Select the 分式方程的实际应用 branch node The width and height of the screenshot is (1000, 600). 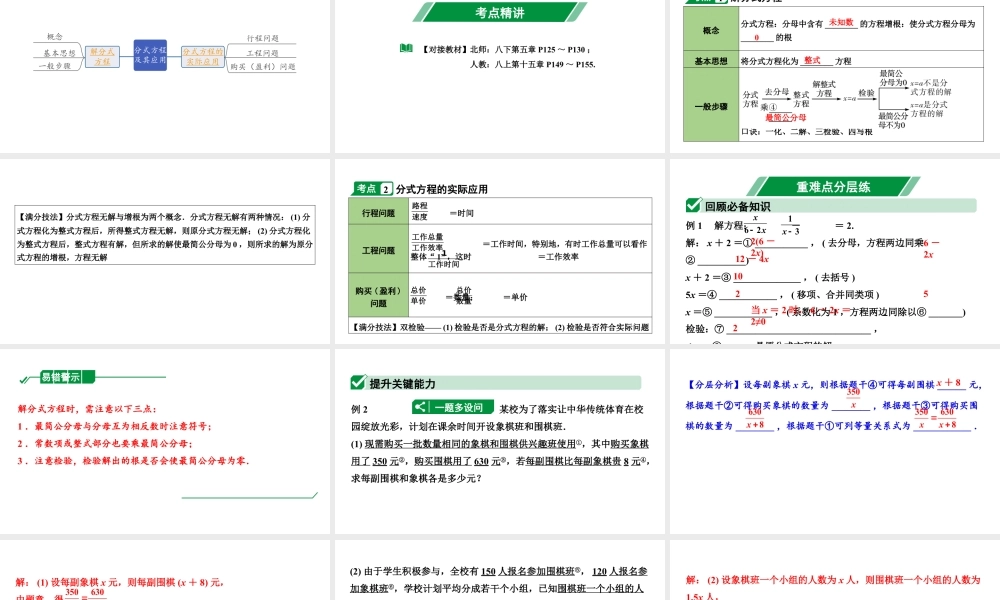tap(203, 57)
